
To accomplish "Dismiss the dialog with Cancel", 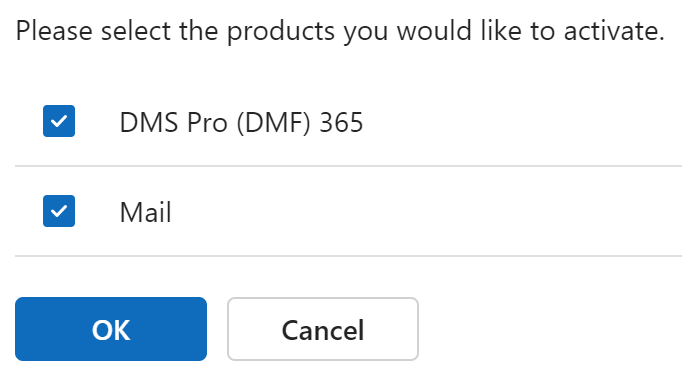I will [x=323, y=329].
